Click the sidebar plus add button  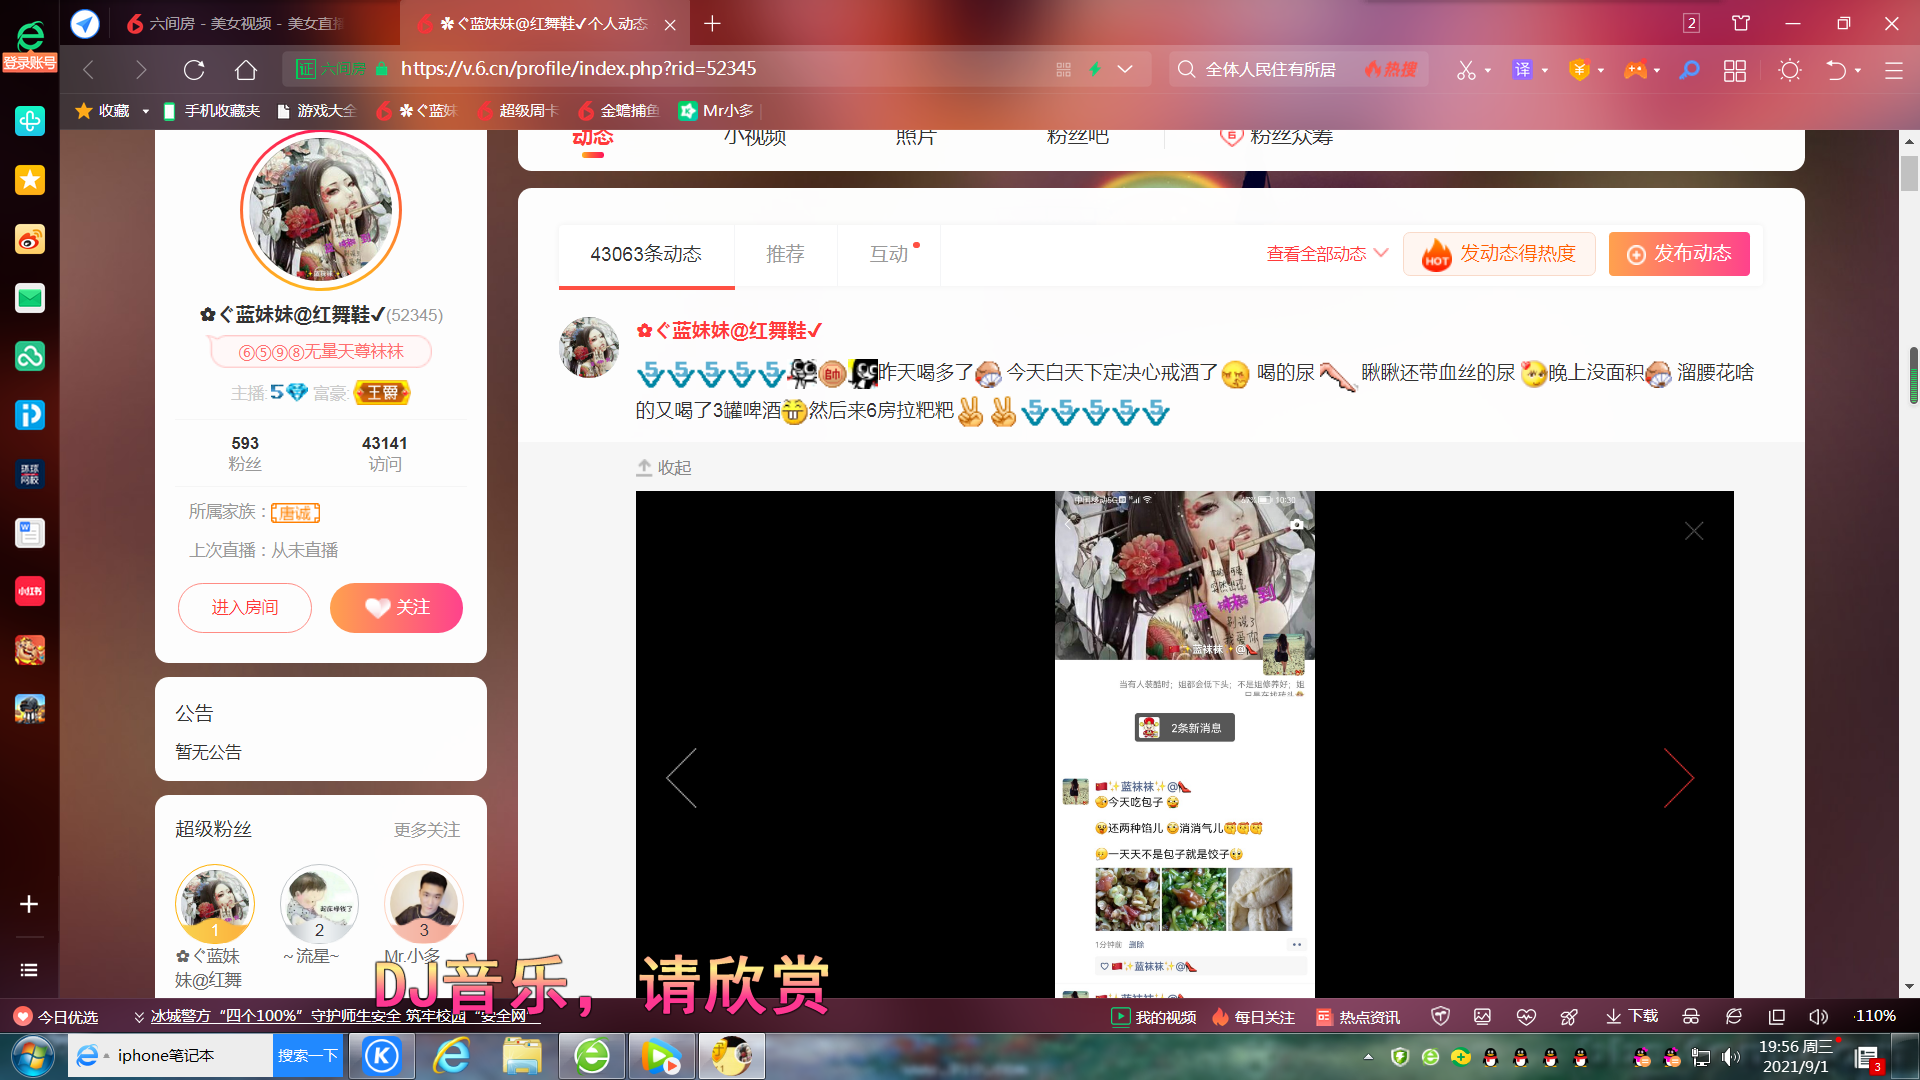29,904
